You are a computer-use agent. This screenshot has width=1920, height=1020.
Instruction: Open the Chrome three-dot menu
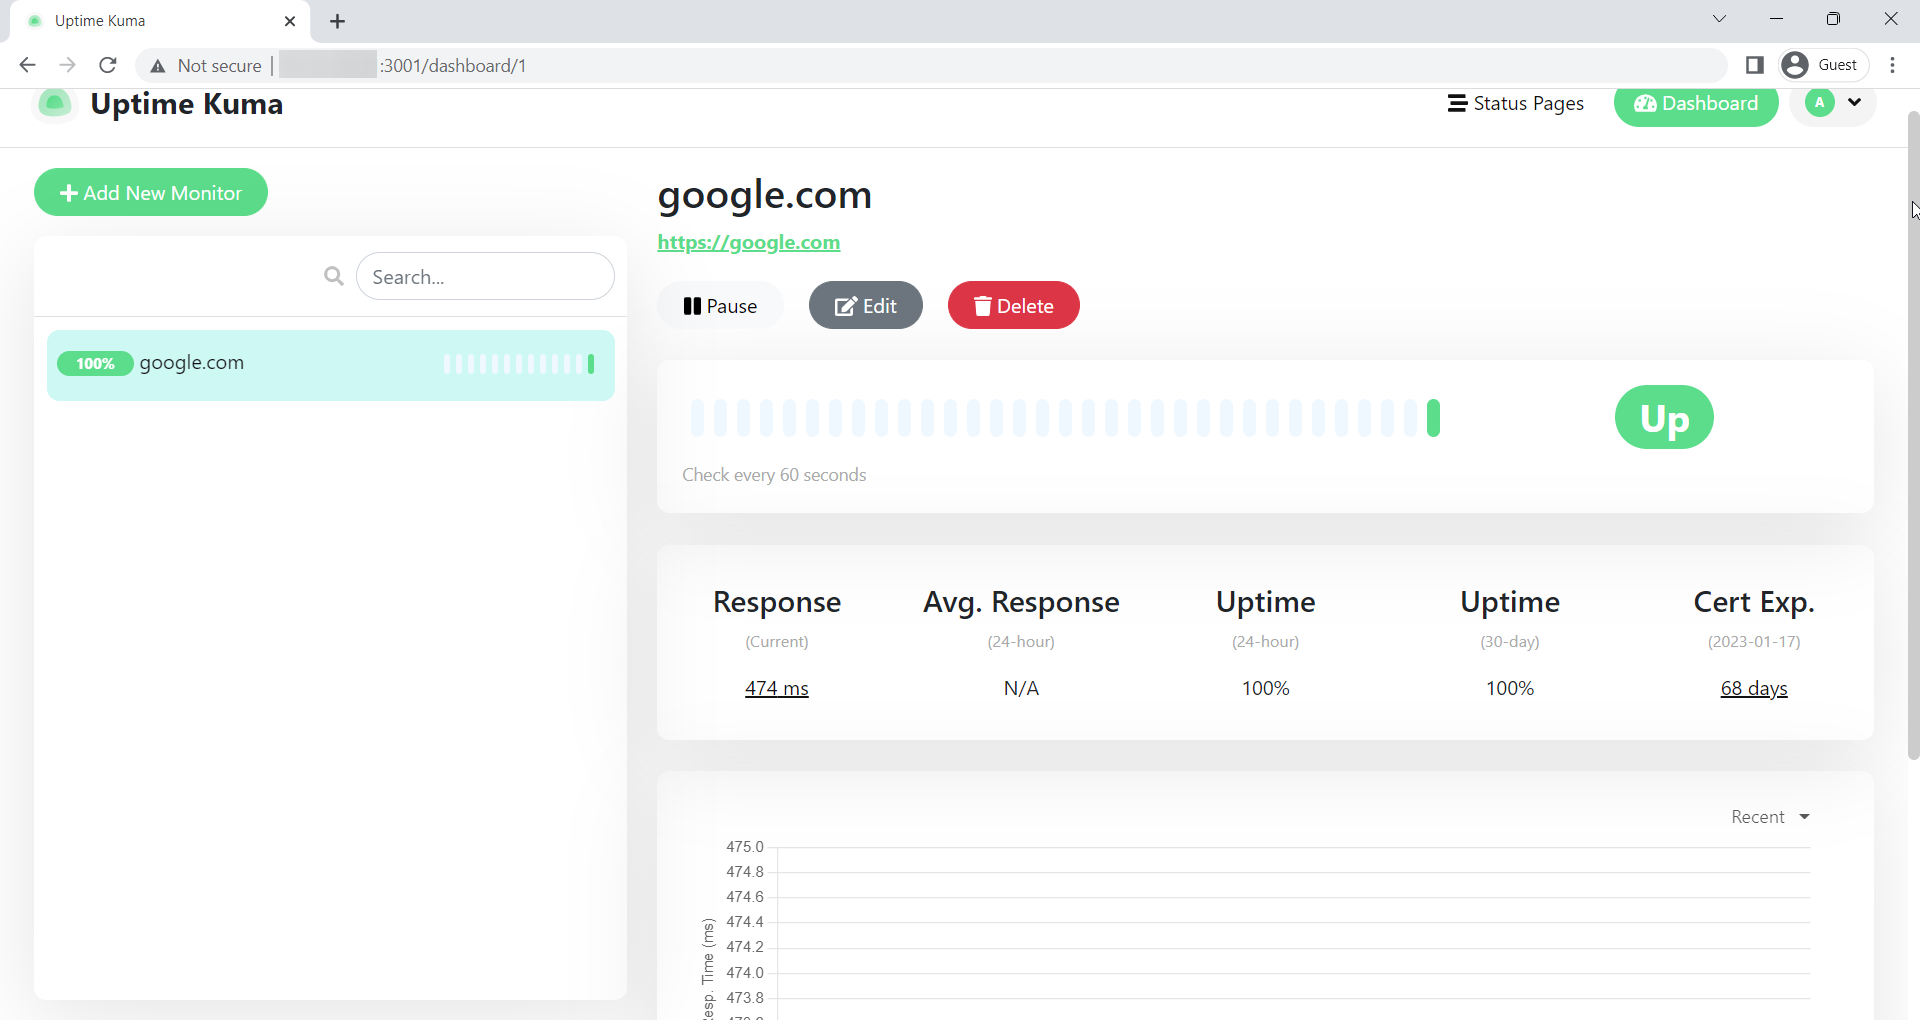pyautogui.click(x=1892, y=65)
